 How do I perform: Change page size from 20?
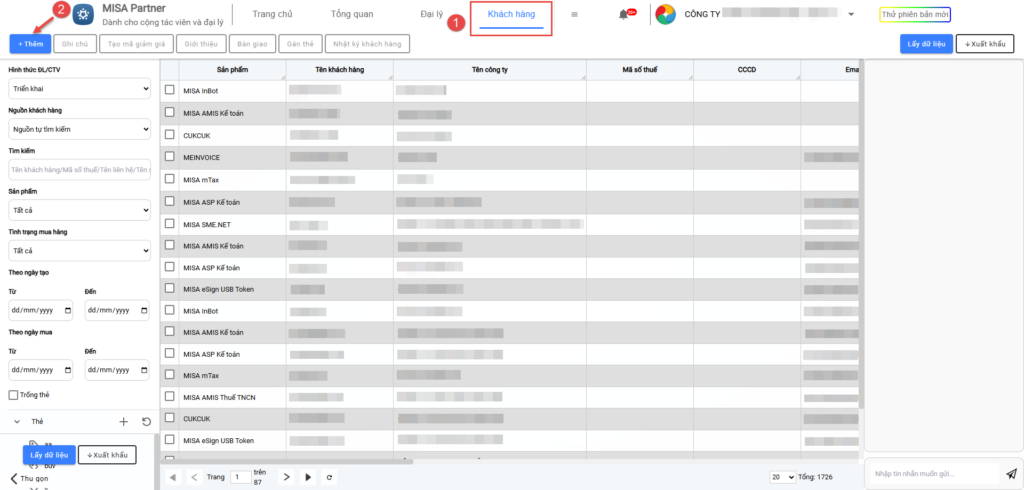(x=783, y=478)
